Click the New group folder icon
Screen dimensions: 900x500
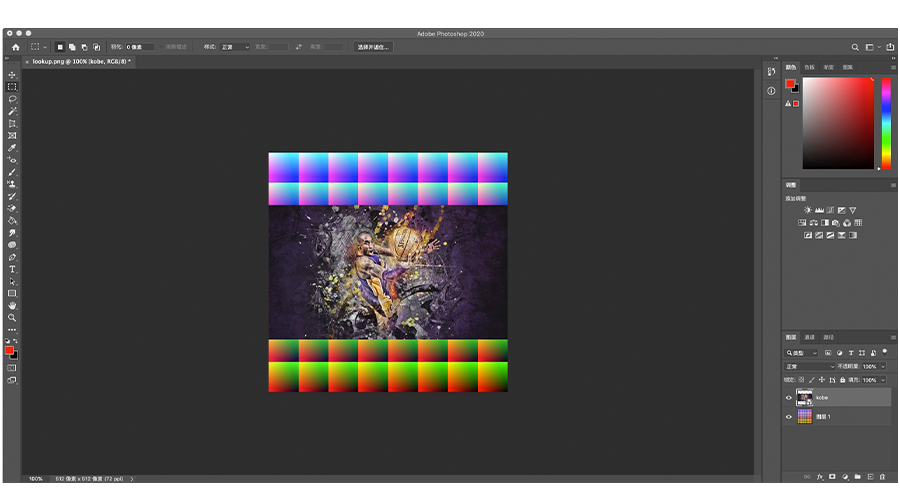tap(858, 476)
